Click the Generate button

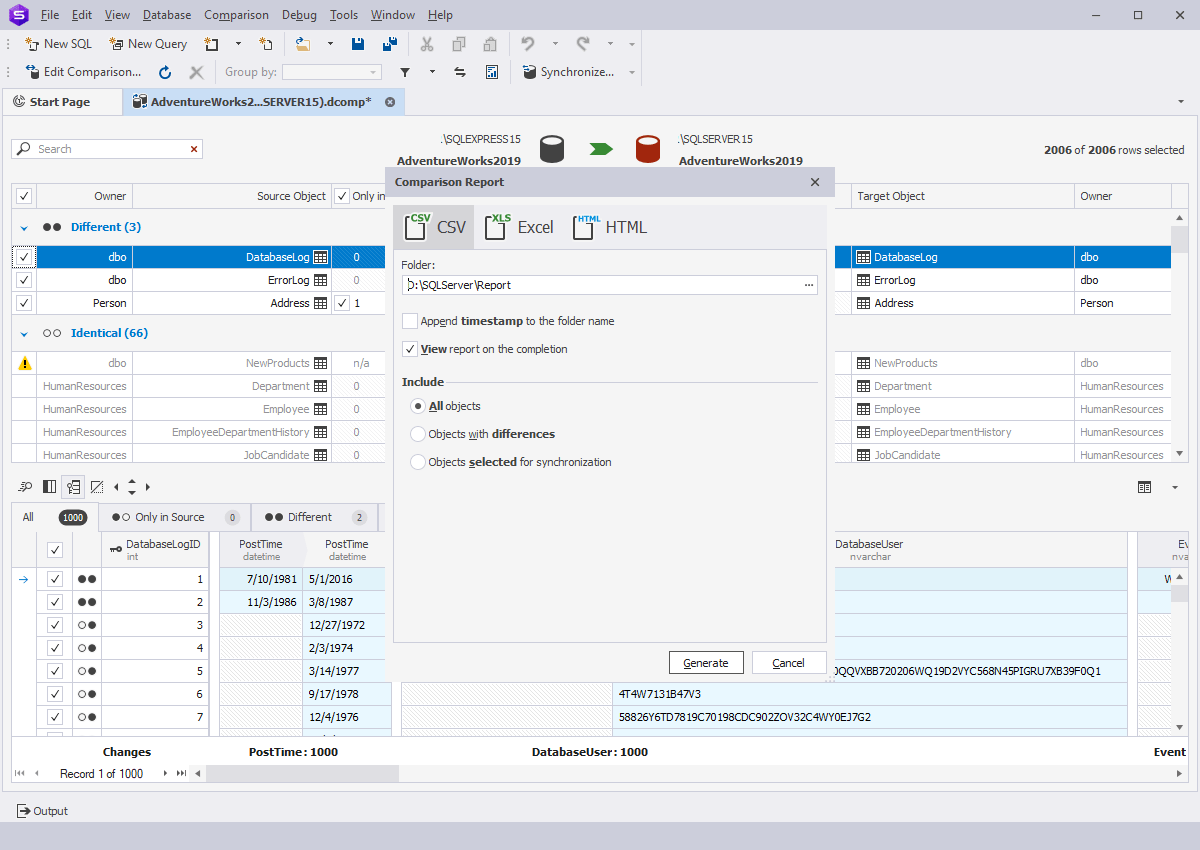tap(706, 663)
